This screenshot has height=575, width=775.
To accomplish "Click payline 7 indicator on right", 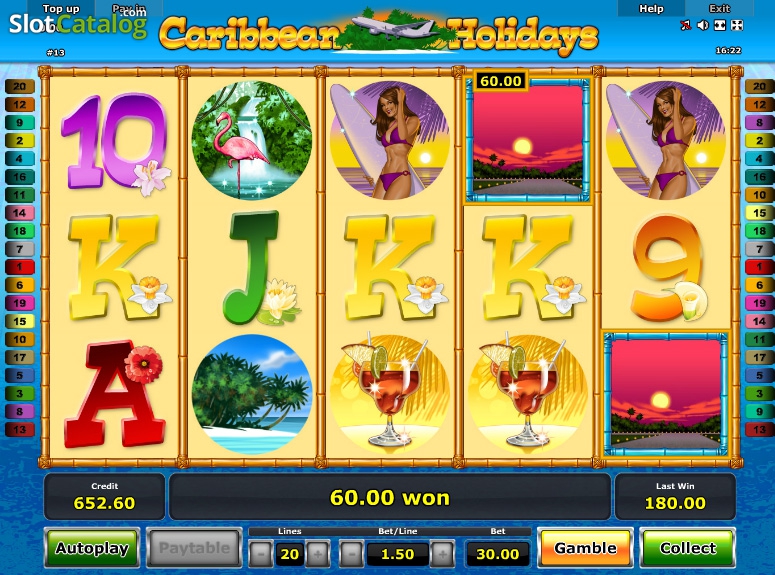I will pyautogui.click(x=759, y=249).
